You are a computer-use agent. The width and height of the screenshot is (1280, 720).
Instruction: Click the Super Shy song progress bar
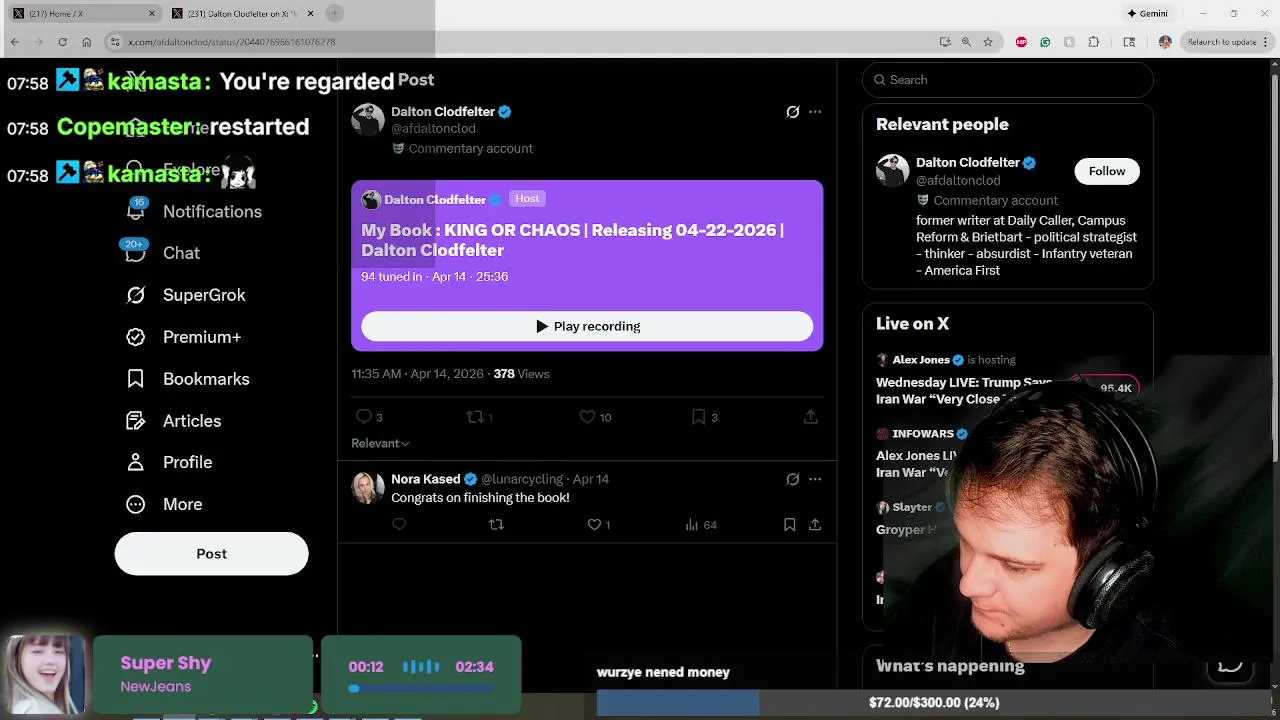pyautogui.click(x=421, y=688)
